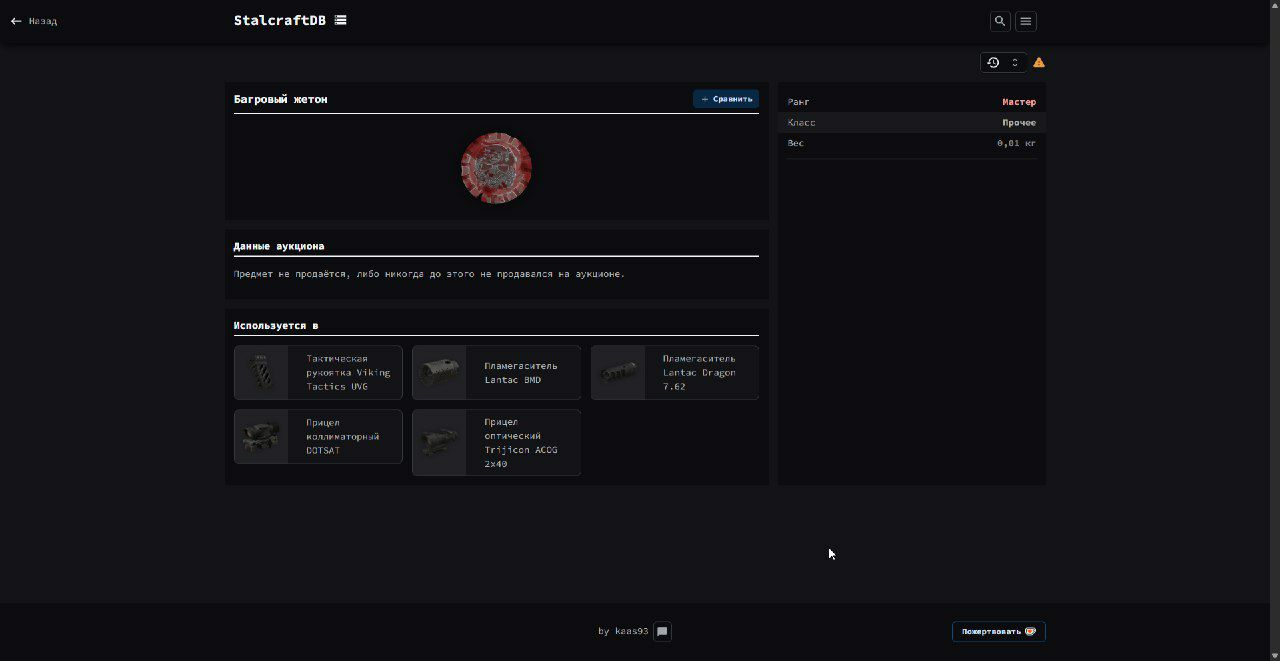
Task: Click the Lantac Dragon muzzle thumbnail
Action: [618, 373]
